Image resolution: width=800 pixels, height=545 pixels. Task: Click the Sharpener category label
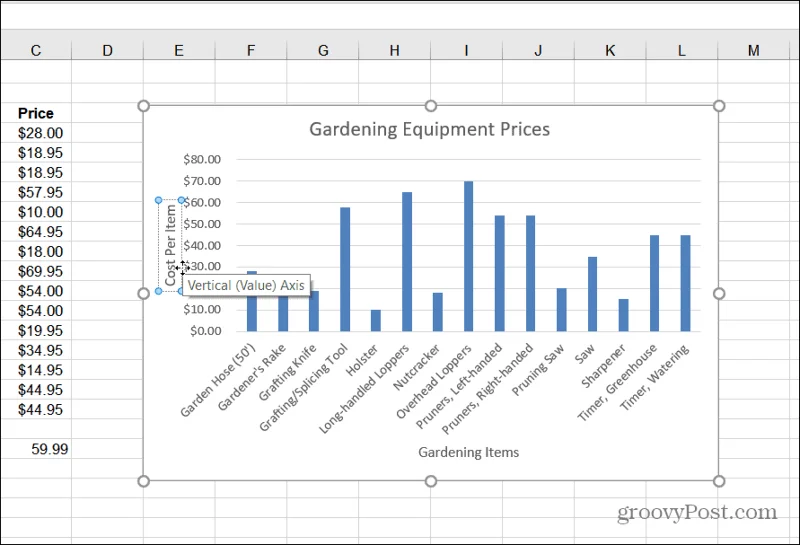pos(604,366)
